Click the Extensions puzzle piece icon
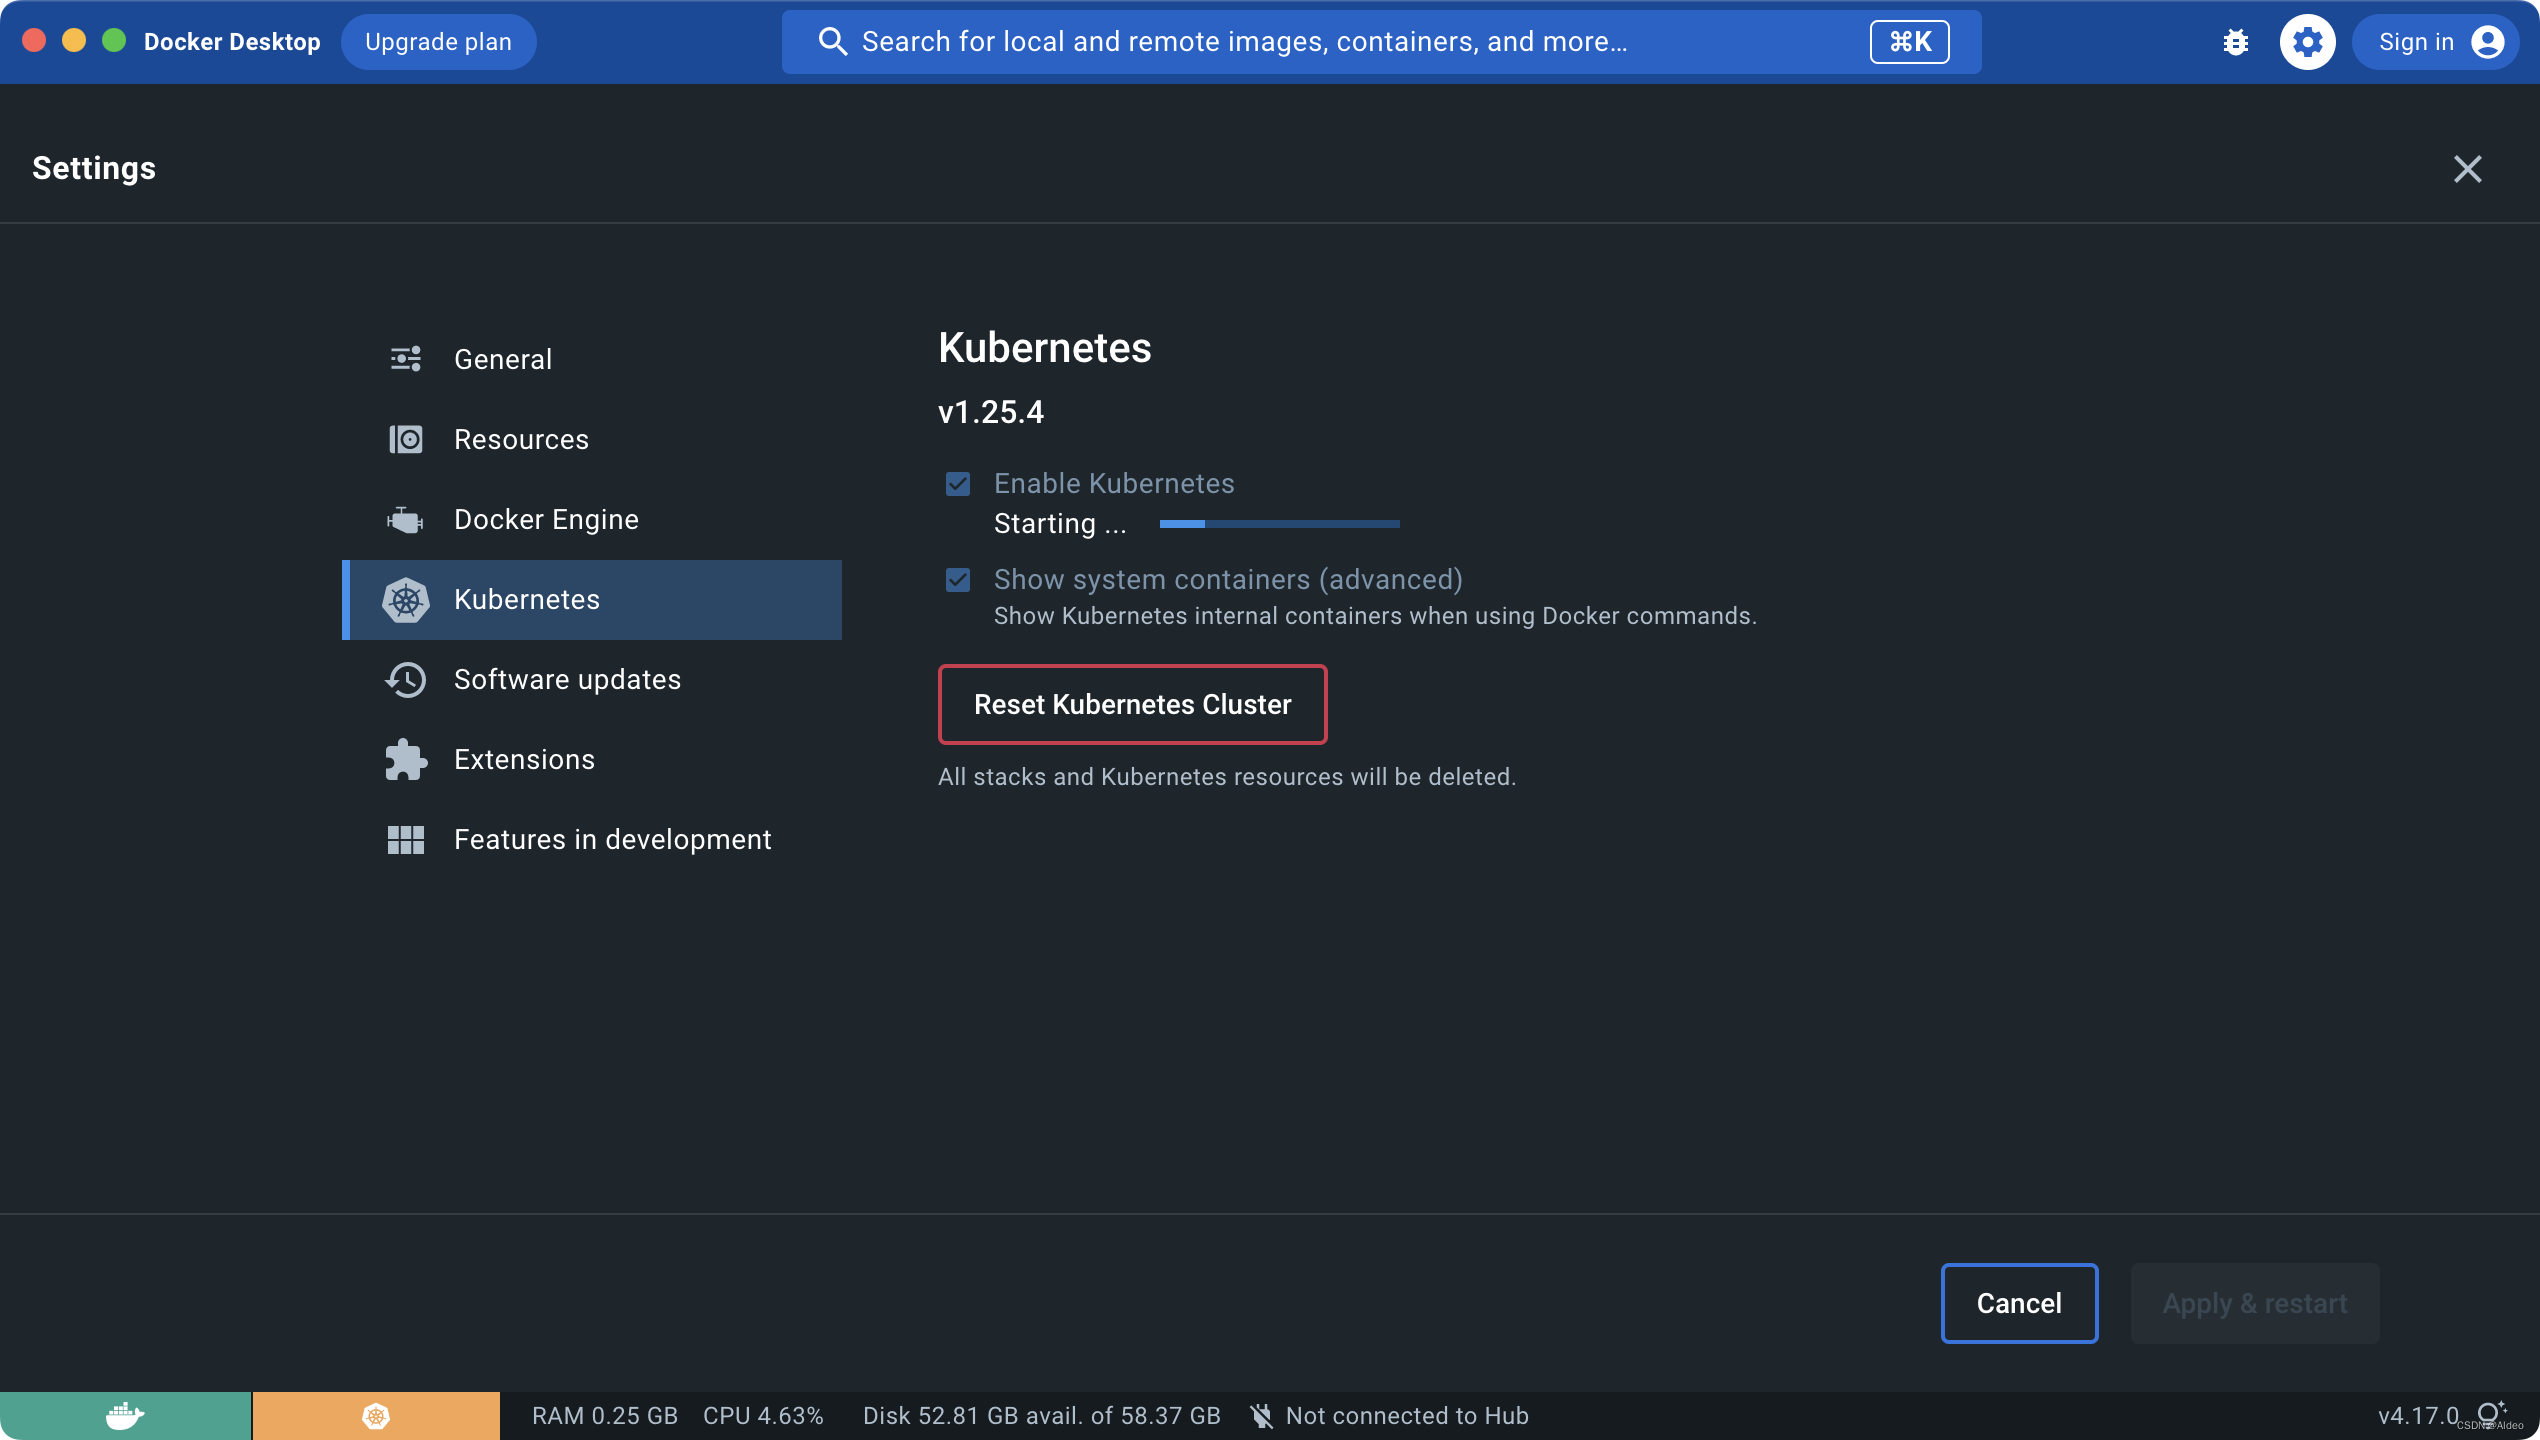 coord(406,759)
